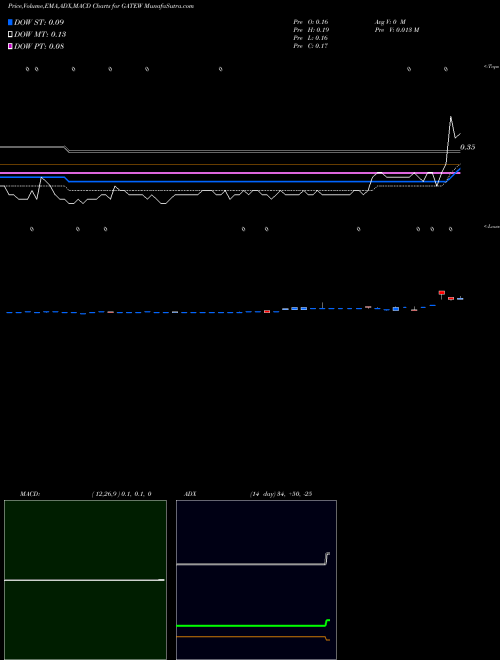Click the 'Avg V: 0 M' value
Image resolution: width=500 pixels, height=660 pixels.
pyautogui.click(x=389, y=22)
